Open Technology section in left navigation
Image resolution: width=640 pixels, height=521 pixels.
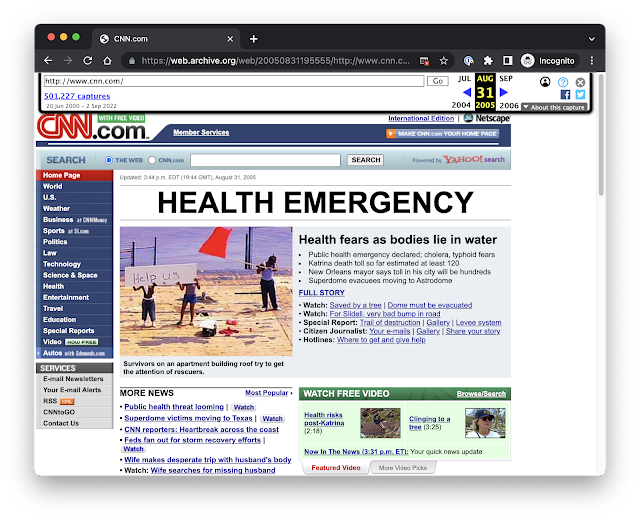tap(75, 264)
